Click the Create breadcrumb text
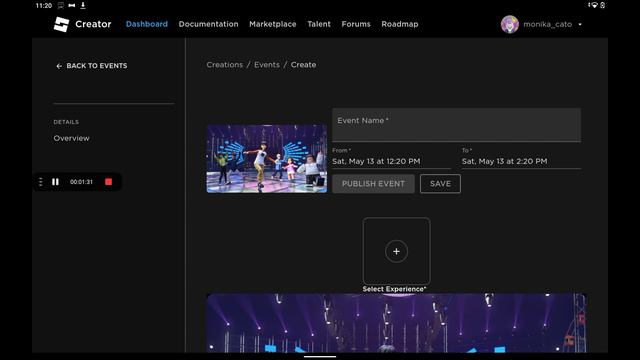 (x=303, y=64)
